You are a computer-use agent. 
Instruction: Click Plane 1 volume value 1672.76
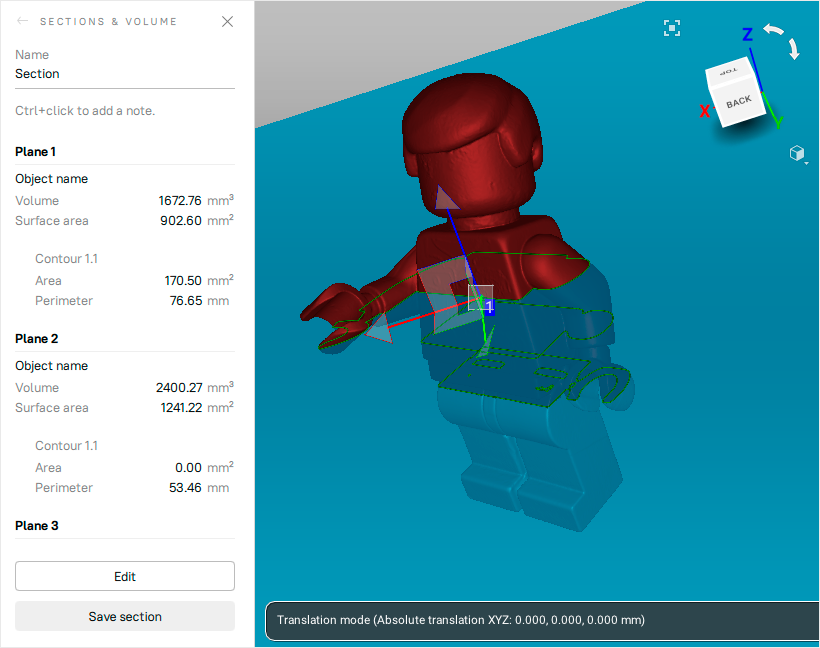pyautogui.click(x=180, y=201)
